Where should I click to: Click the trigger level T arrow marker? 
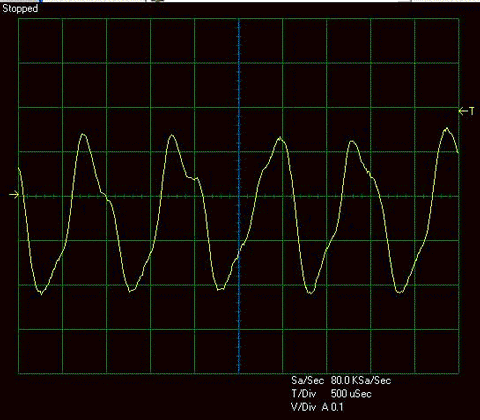[x=466, y=111]
